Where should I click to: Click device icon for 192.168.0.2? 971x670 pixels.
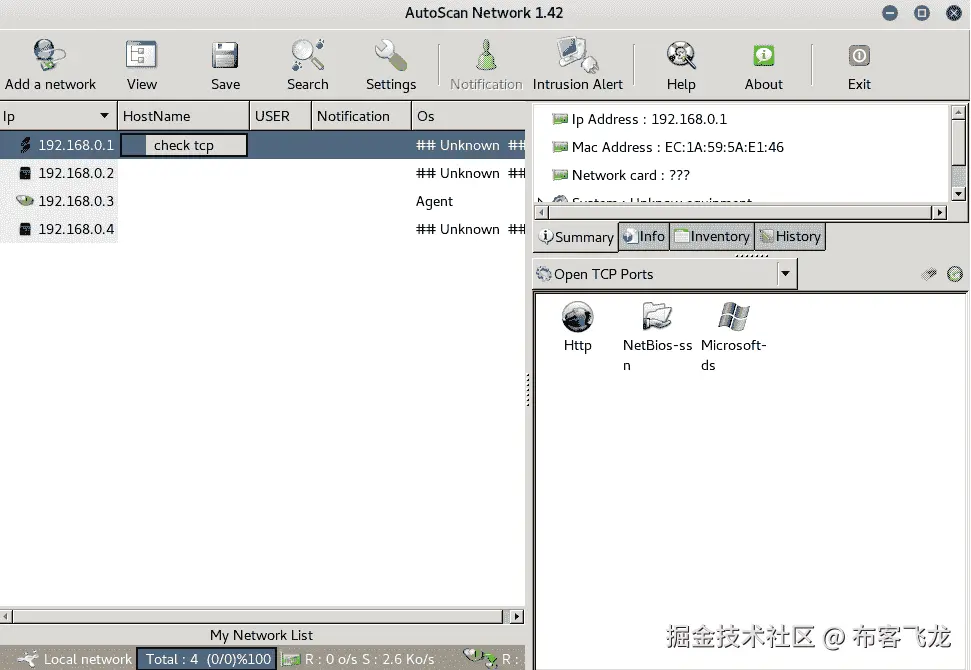point(25,173)
